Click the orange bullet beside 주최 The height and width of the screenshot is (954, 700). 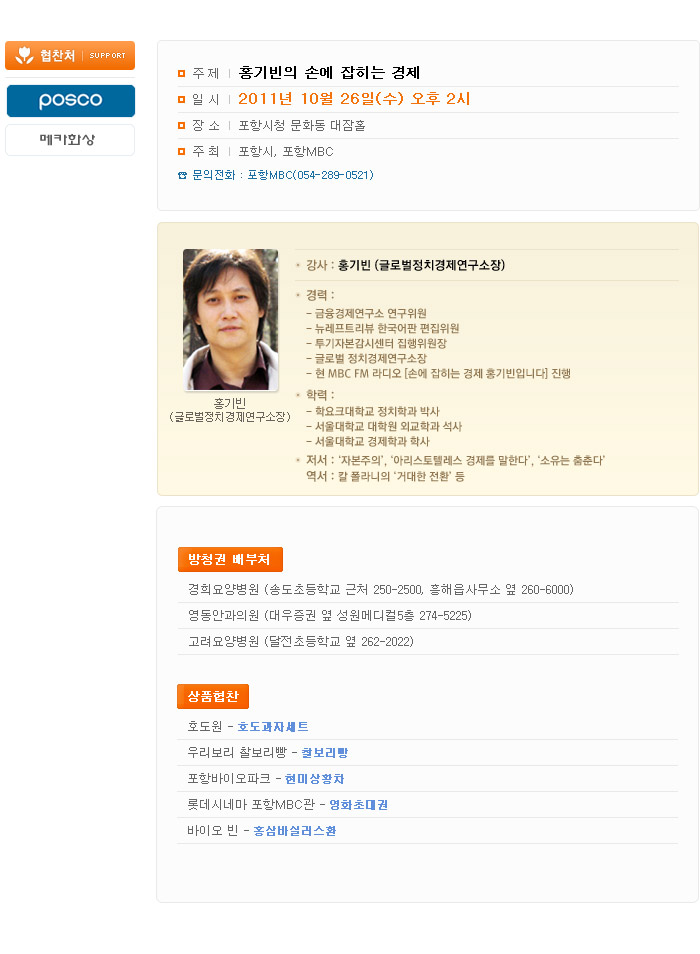[x=181, y=151]
